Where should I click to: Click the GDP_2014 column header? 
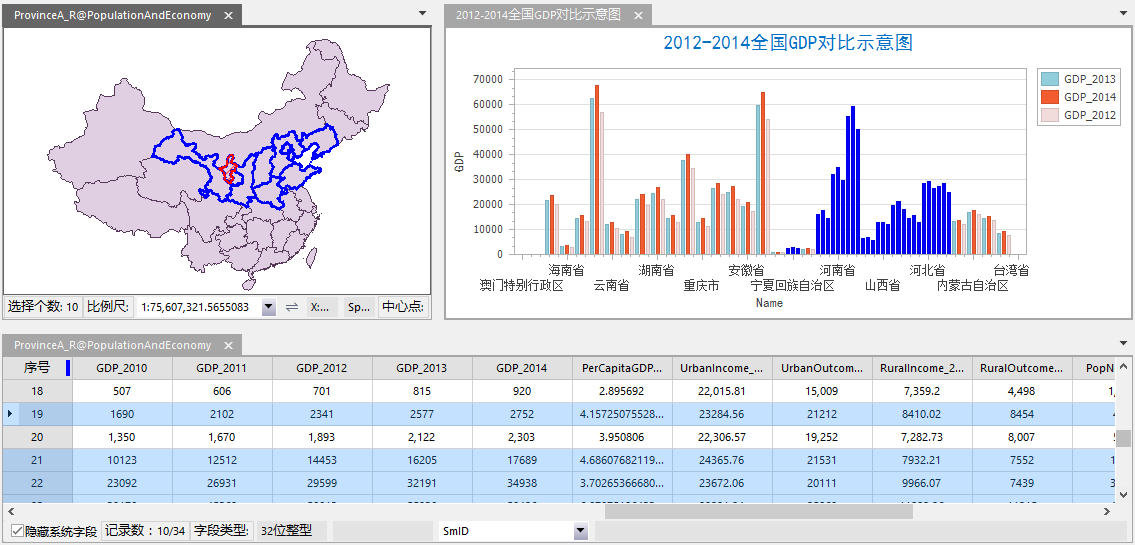(x=521, y=368)
